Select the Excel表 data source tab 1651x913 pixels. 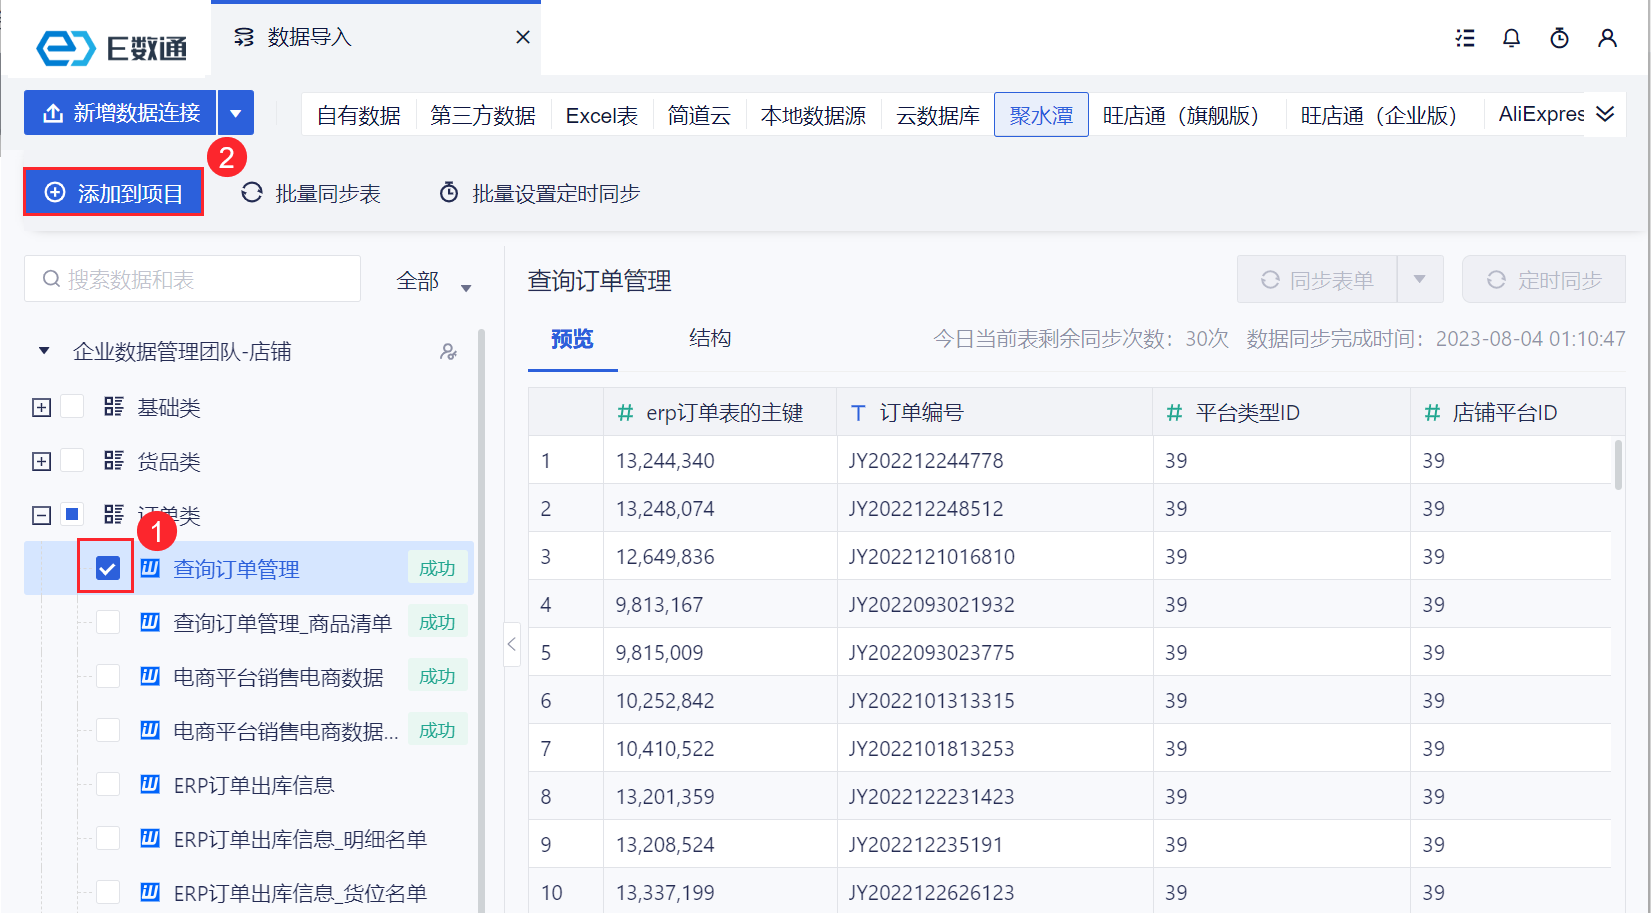[601, 116]
